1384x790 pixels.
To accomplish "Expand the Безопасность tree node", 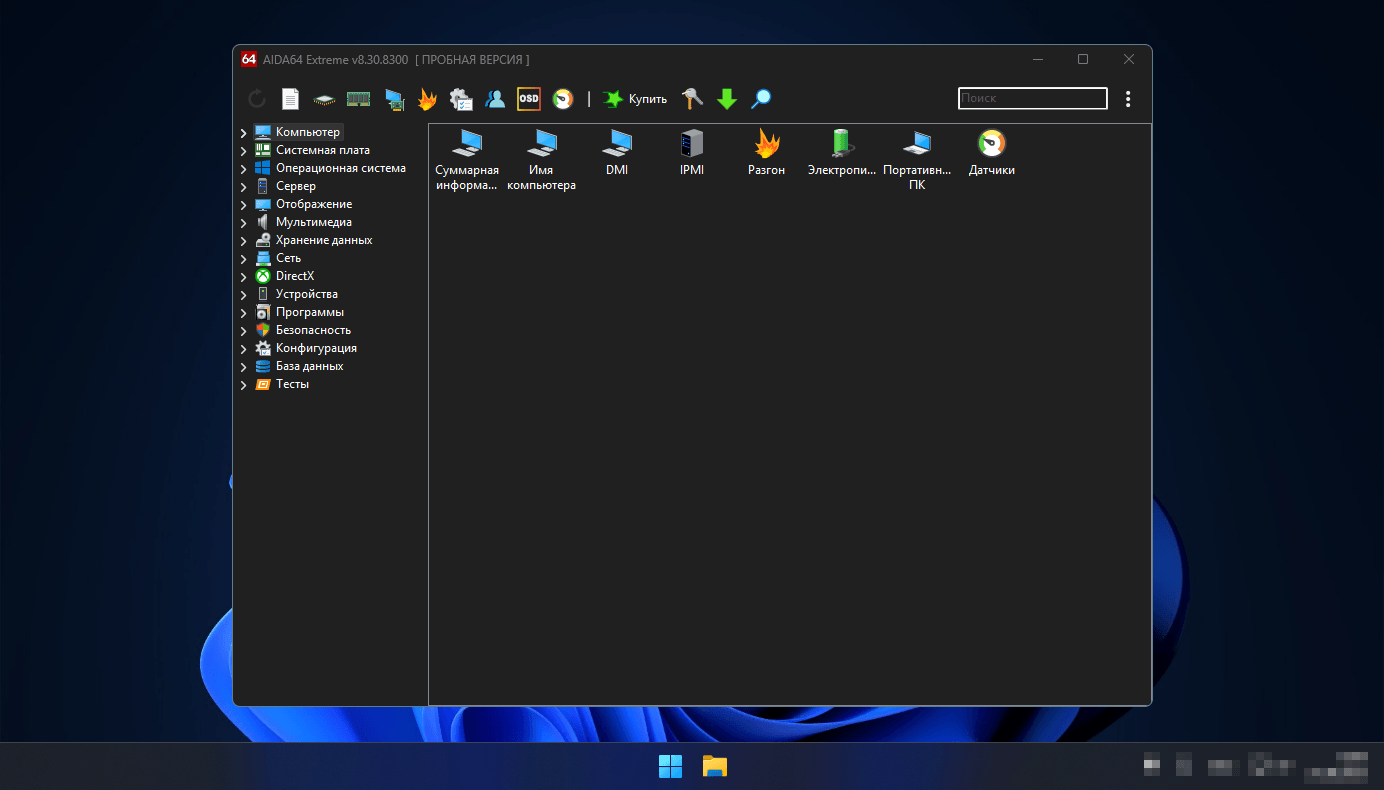I will point(243,331).
